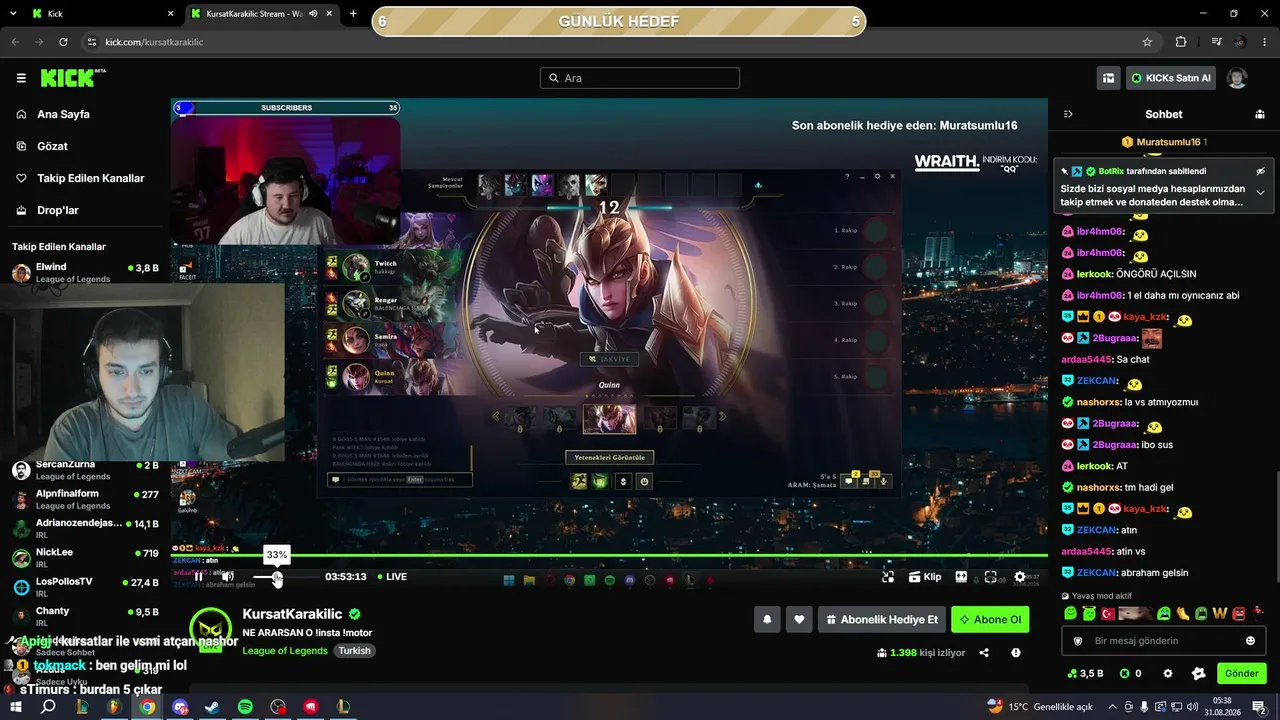Enable notifications with the bell button
The width and height of the screenshot is (1280, 720).
coord(767,619)
